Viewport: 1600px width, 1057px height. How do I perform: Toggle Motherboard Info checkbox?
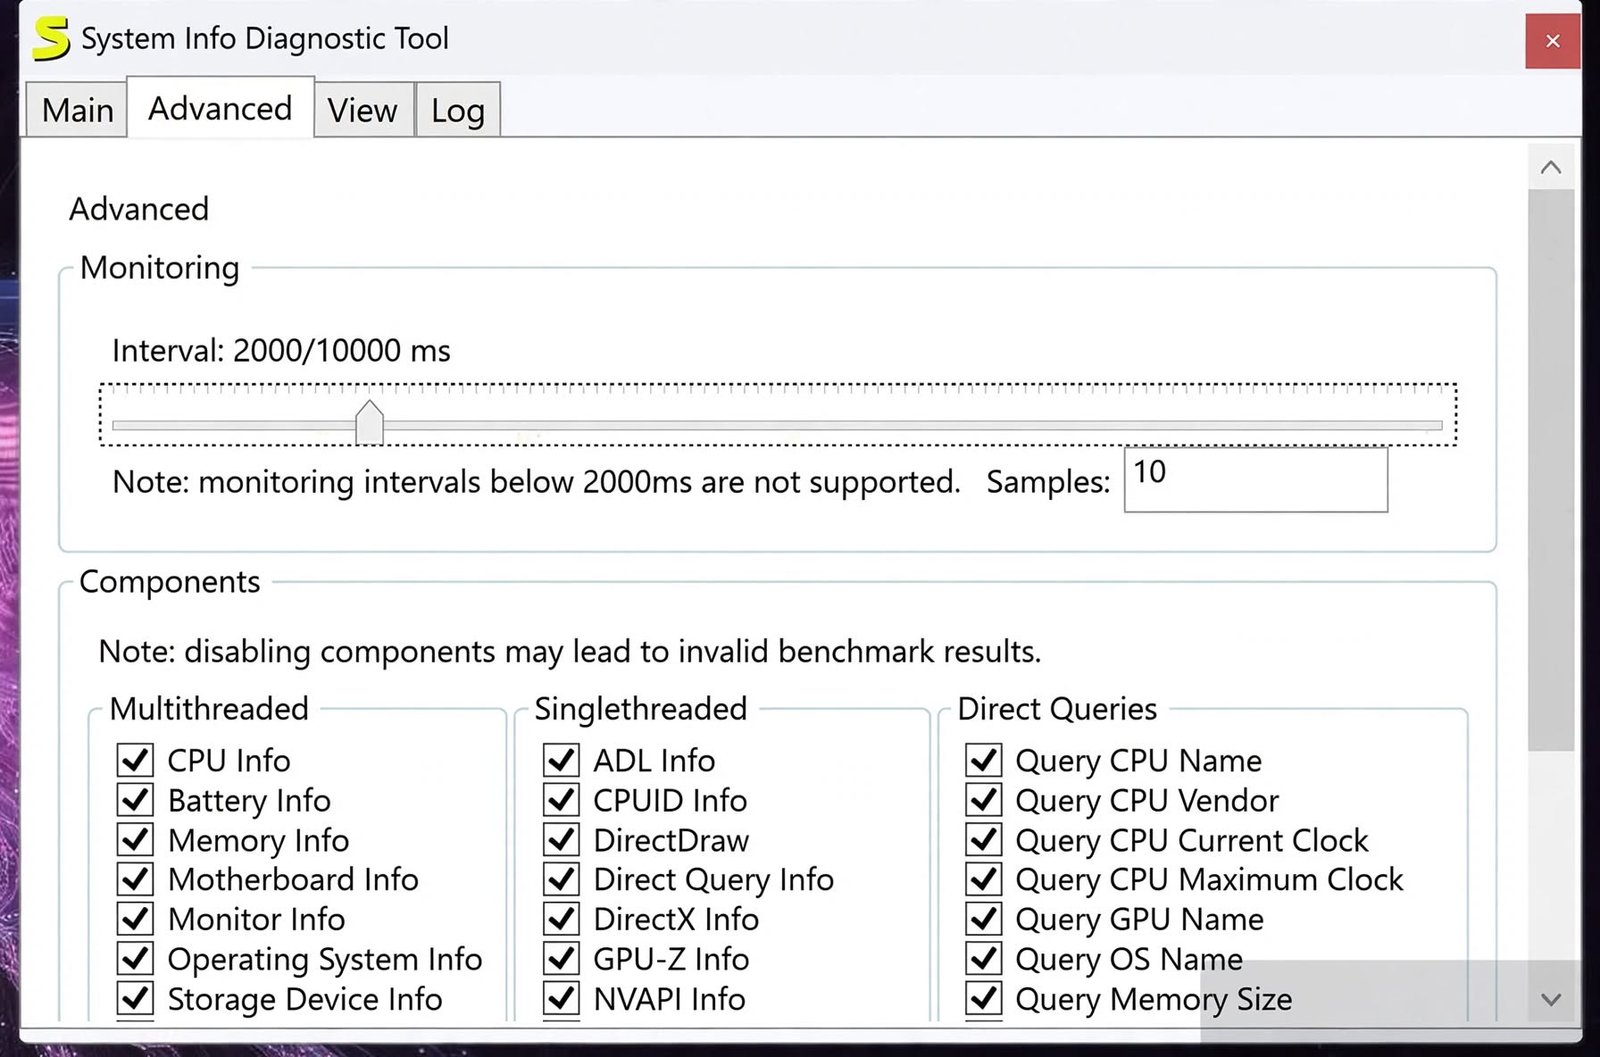pyautogui.click(x=135, y=879)
